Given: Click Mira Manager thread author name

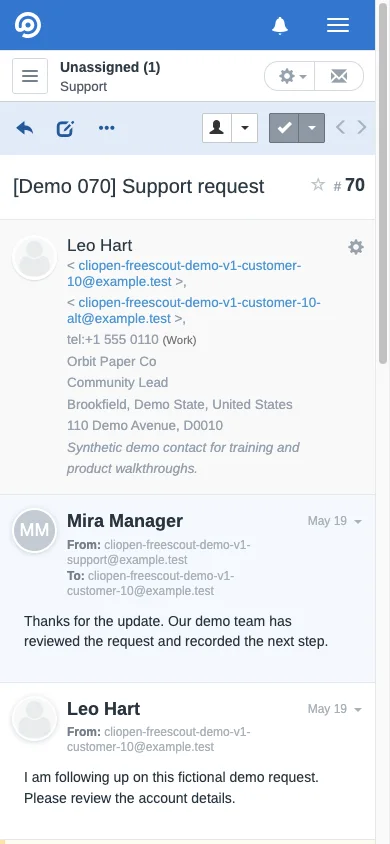Looking at the screenshot, I should [125, 521].
